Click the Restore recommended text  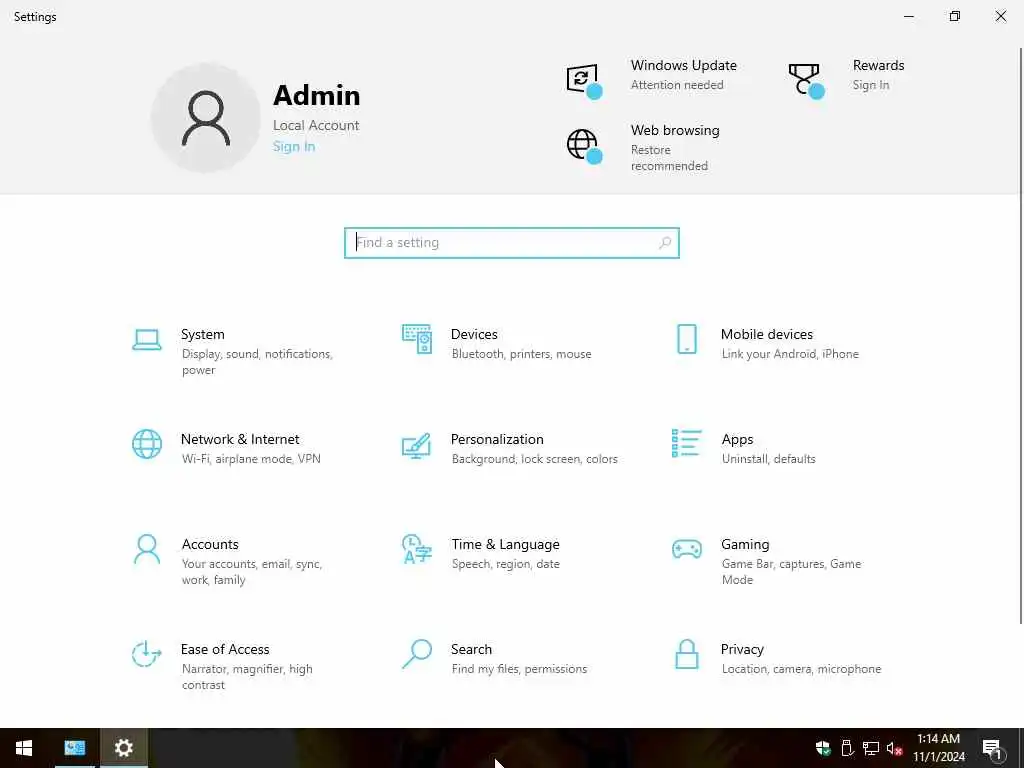pos(669,158)
